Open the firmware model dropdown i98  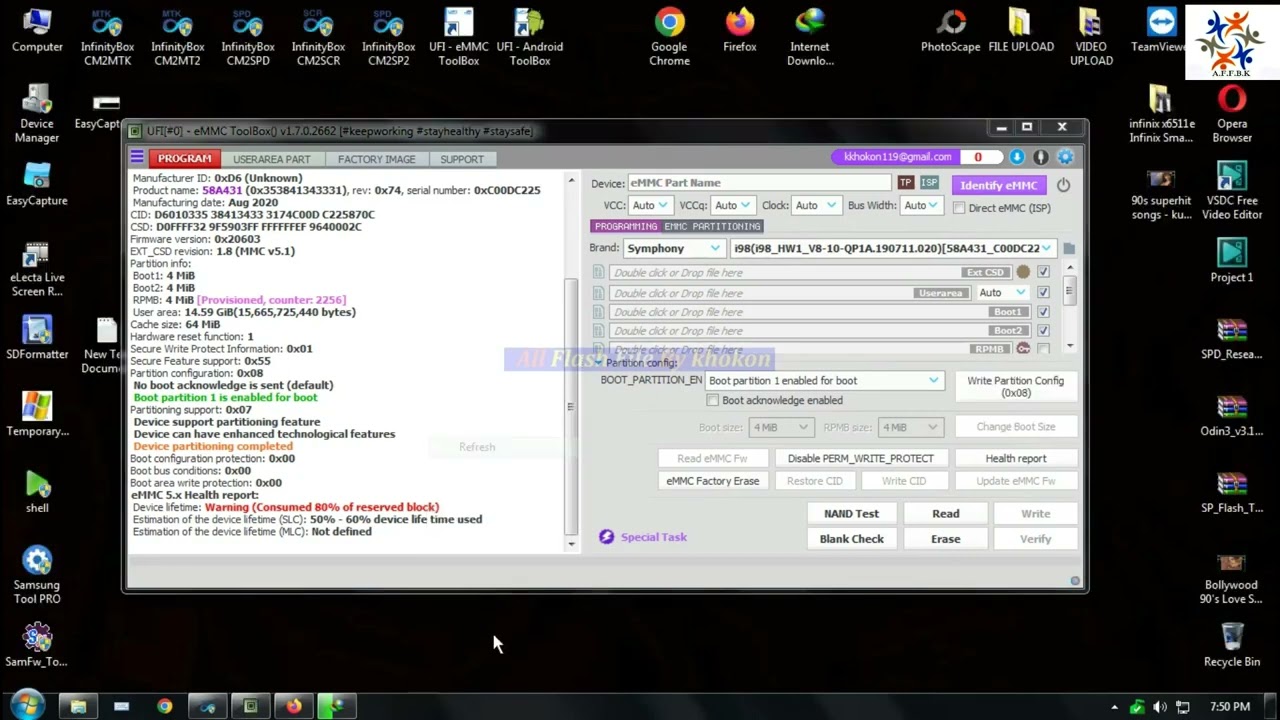pos(892,248)
